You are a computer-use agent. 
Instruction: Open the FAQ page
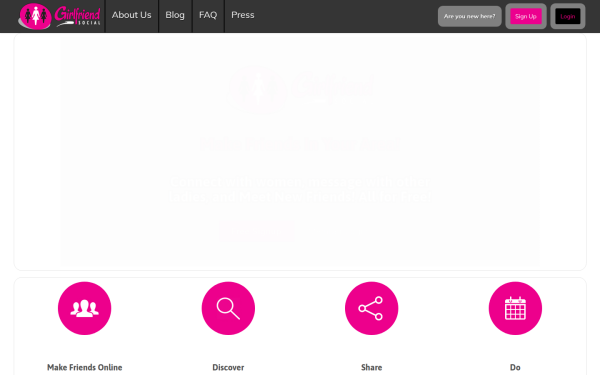tap(208, 15)
